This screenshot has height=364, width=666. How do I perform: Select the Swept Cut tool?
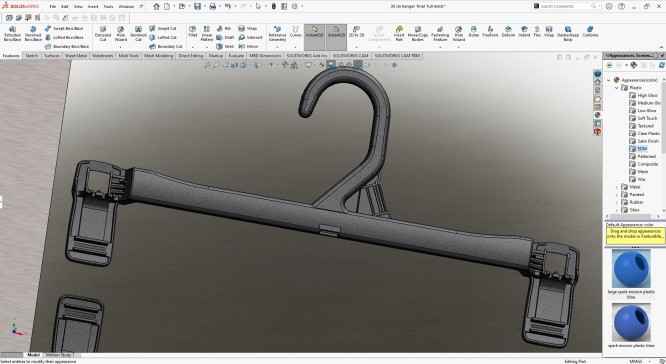point(163,28)
